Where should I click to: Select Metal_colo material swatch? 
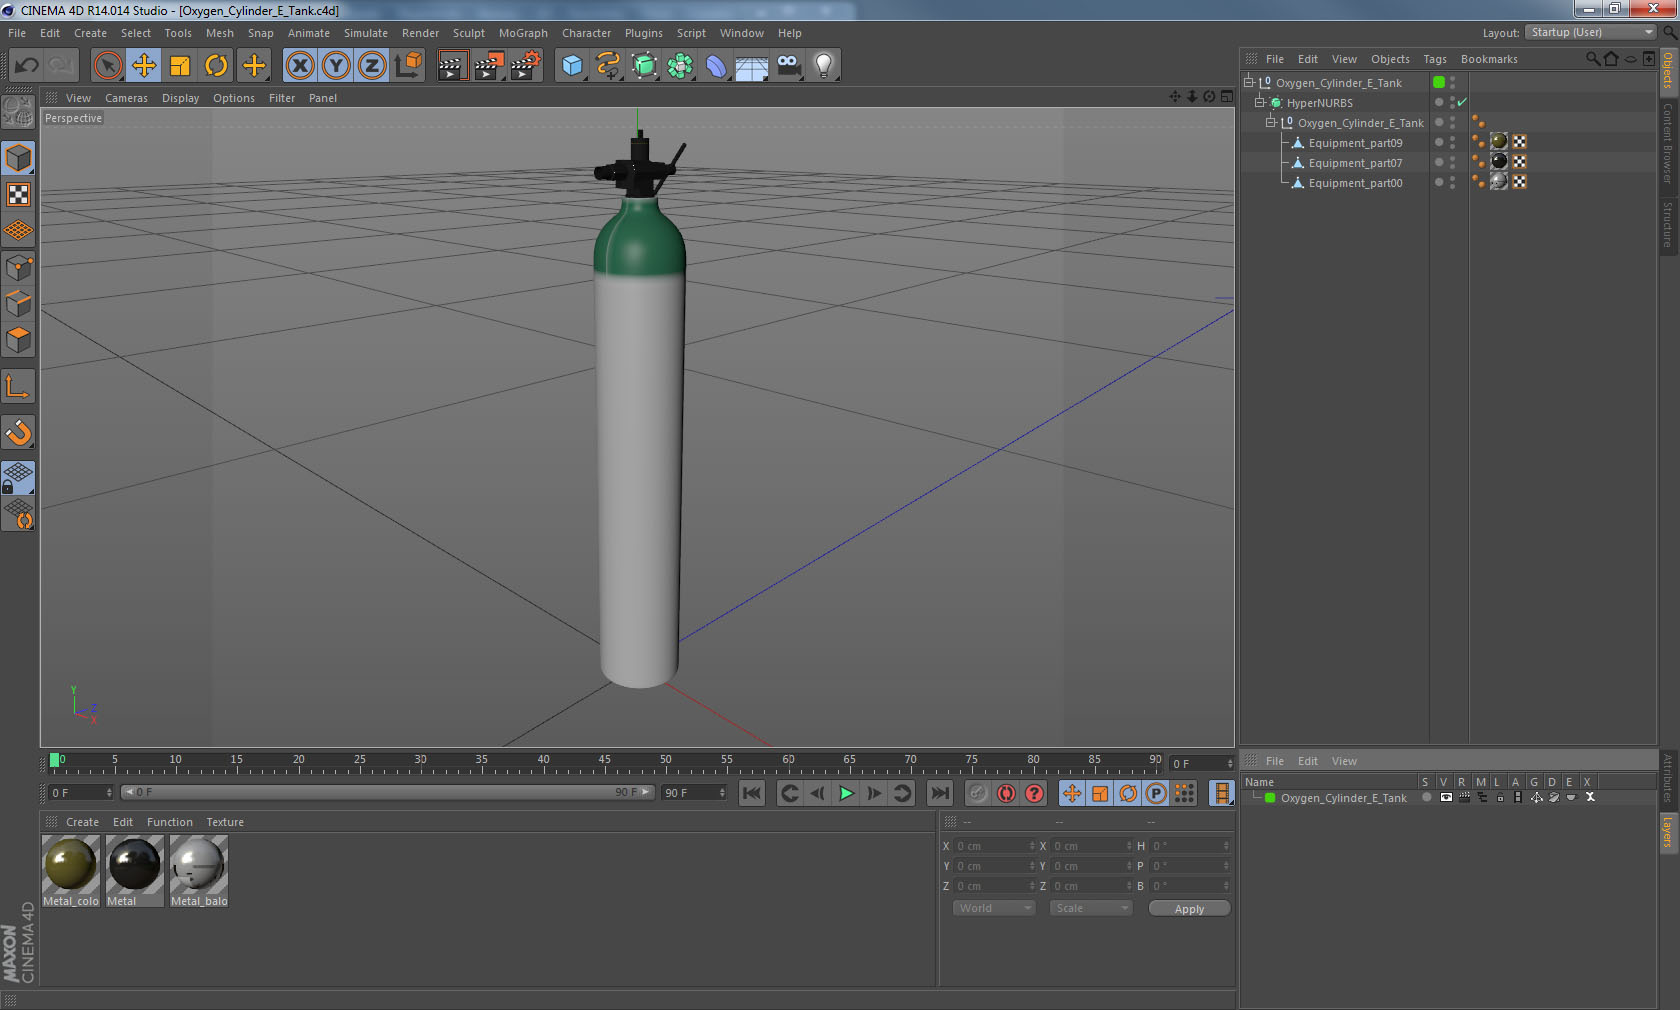pos(71,871)
